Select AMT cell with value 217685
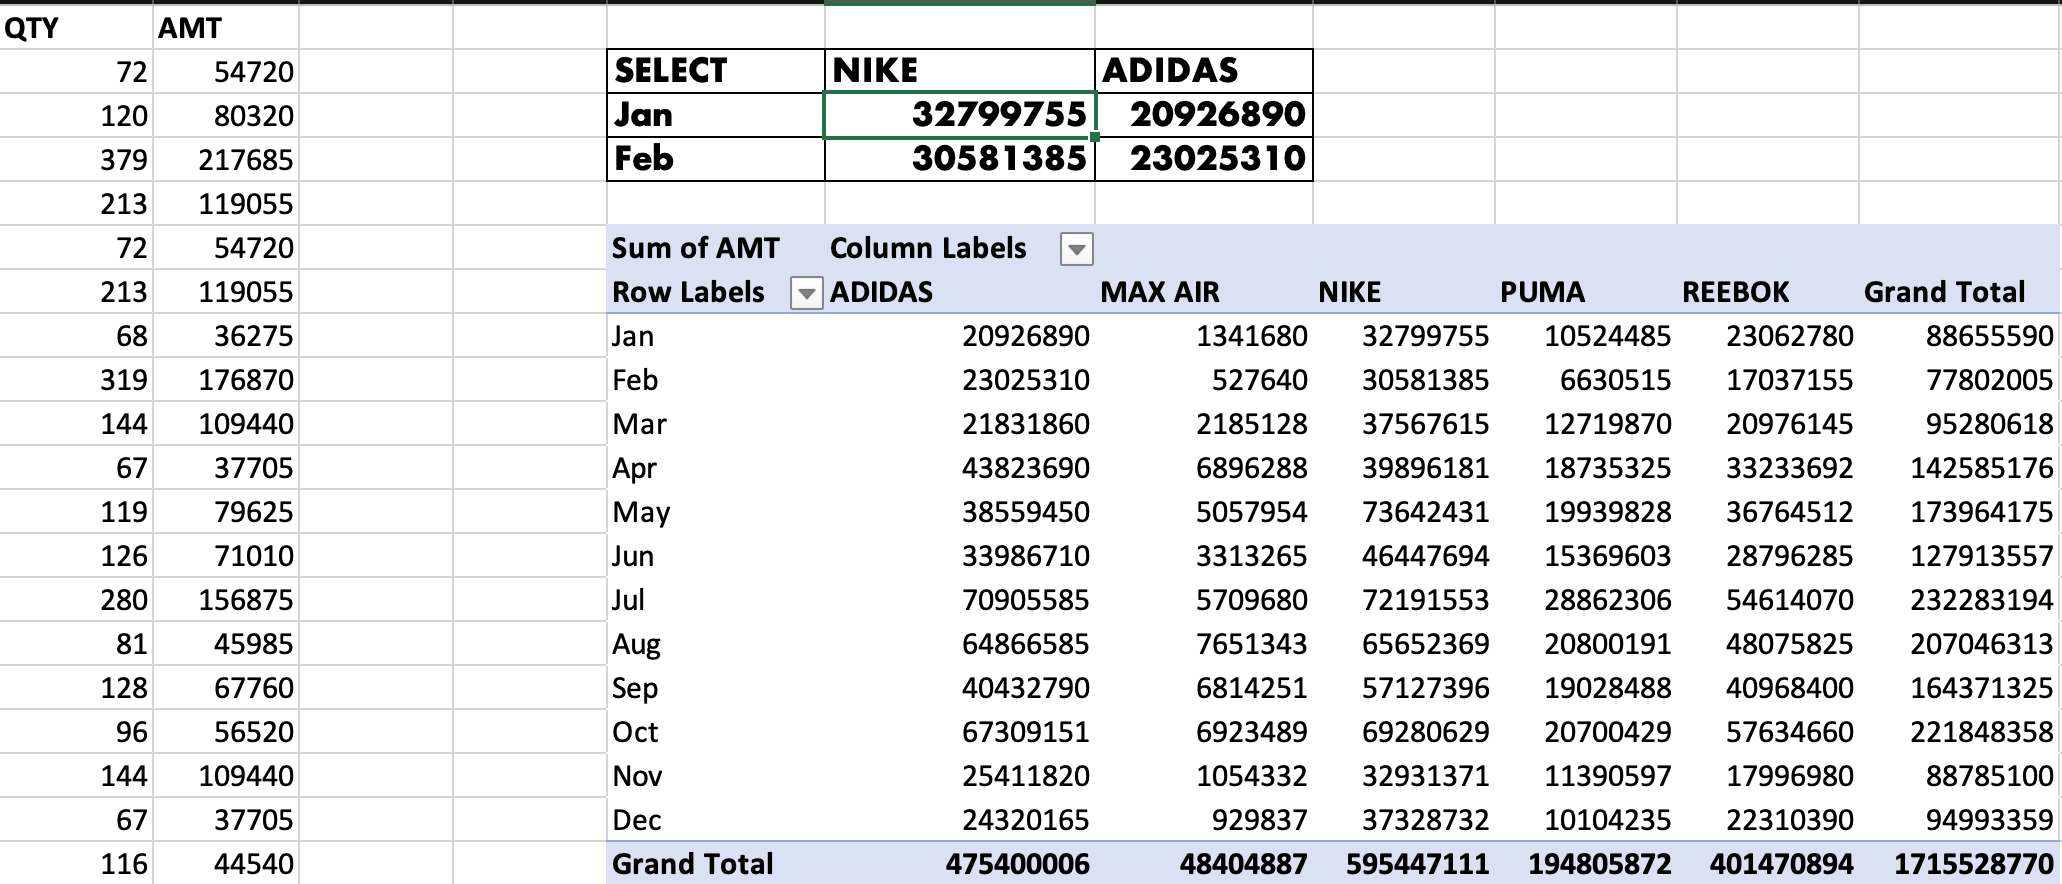 226,160
